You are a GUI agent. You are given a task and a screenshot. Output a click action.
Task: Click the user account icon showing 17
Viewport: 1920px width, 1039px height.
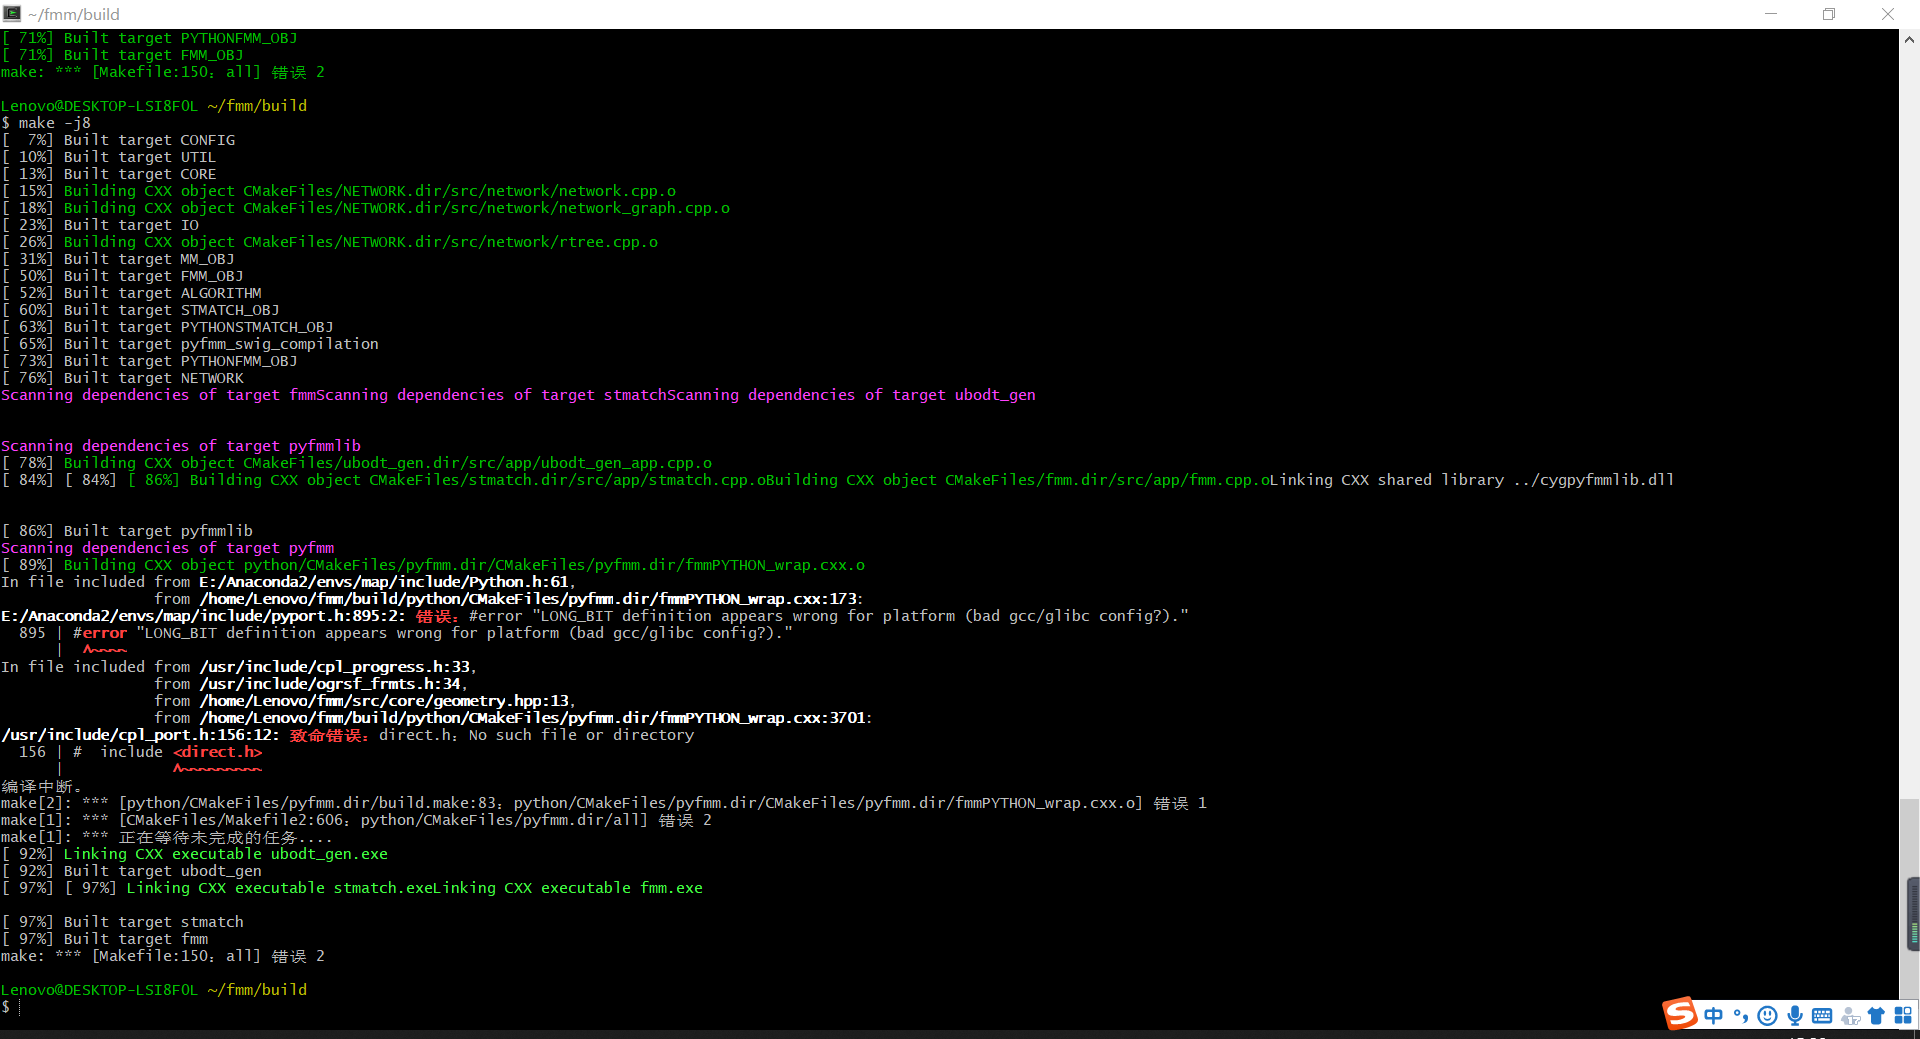click(x=1849, y=1015)
